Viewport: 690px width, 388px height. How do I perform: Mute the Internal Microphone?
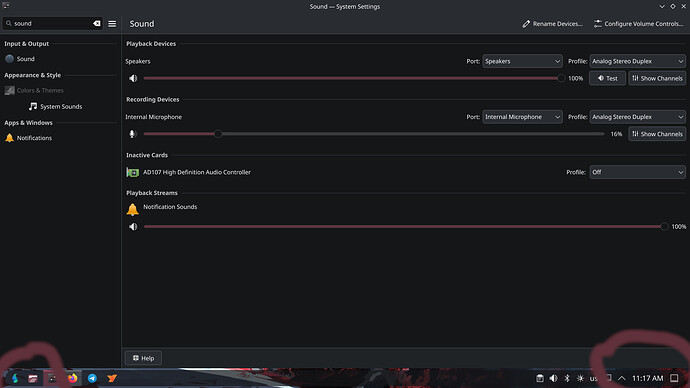tap(132, 134)
